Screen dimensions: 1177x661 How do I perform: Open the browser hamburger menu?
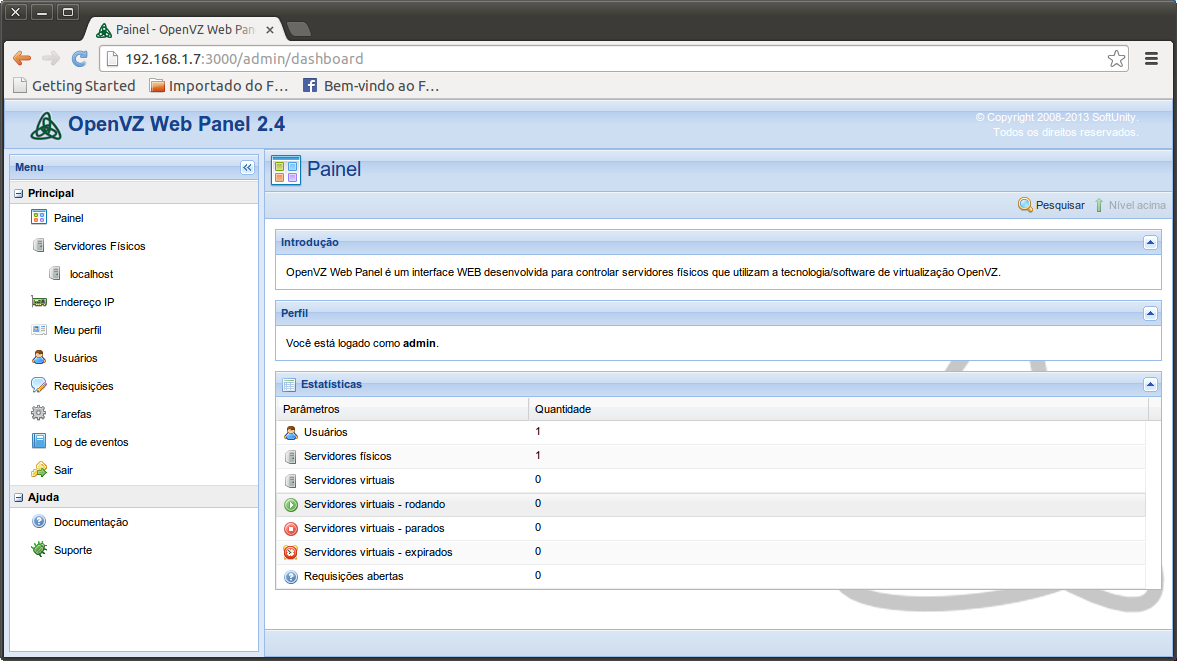[x=1151, y=59]
